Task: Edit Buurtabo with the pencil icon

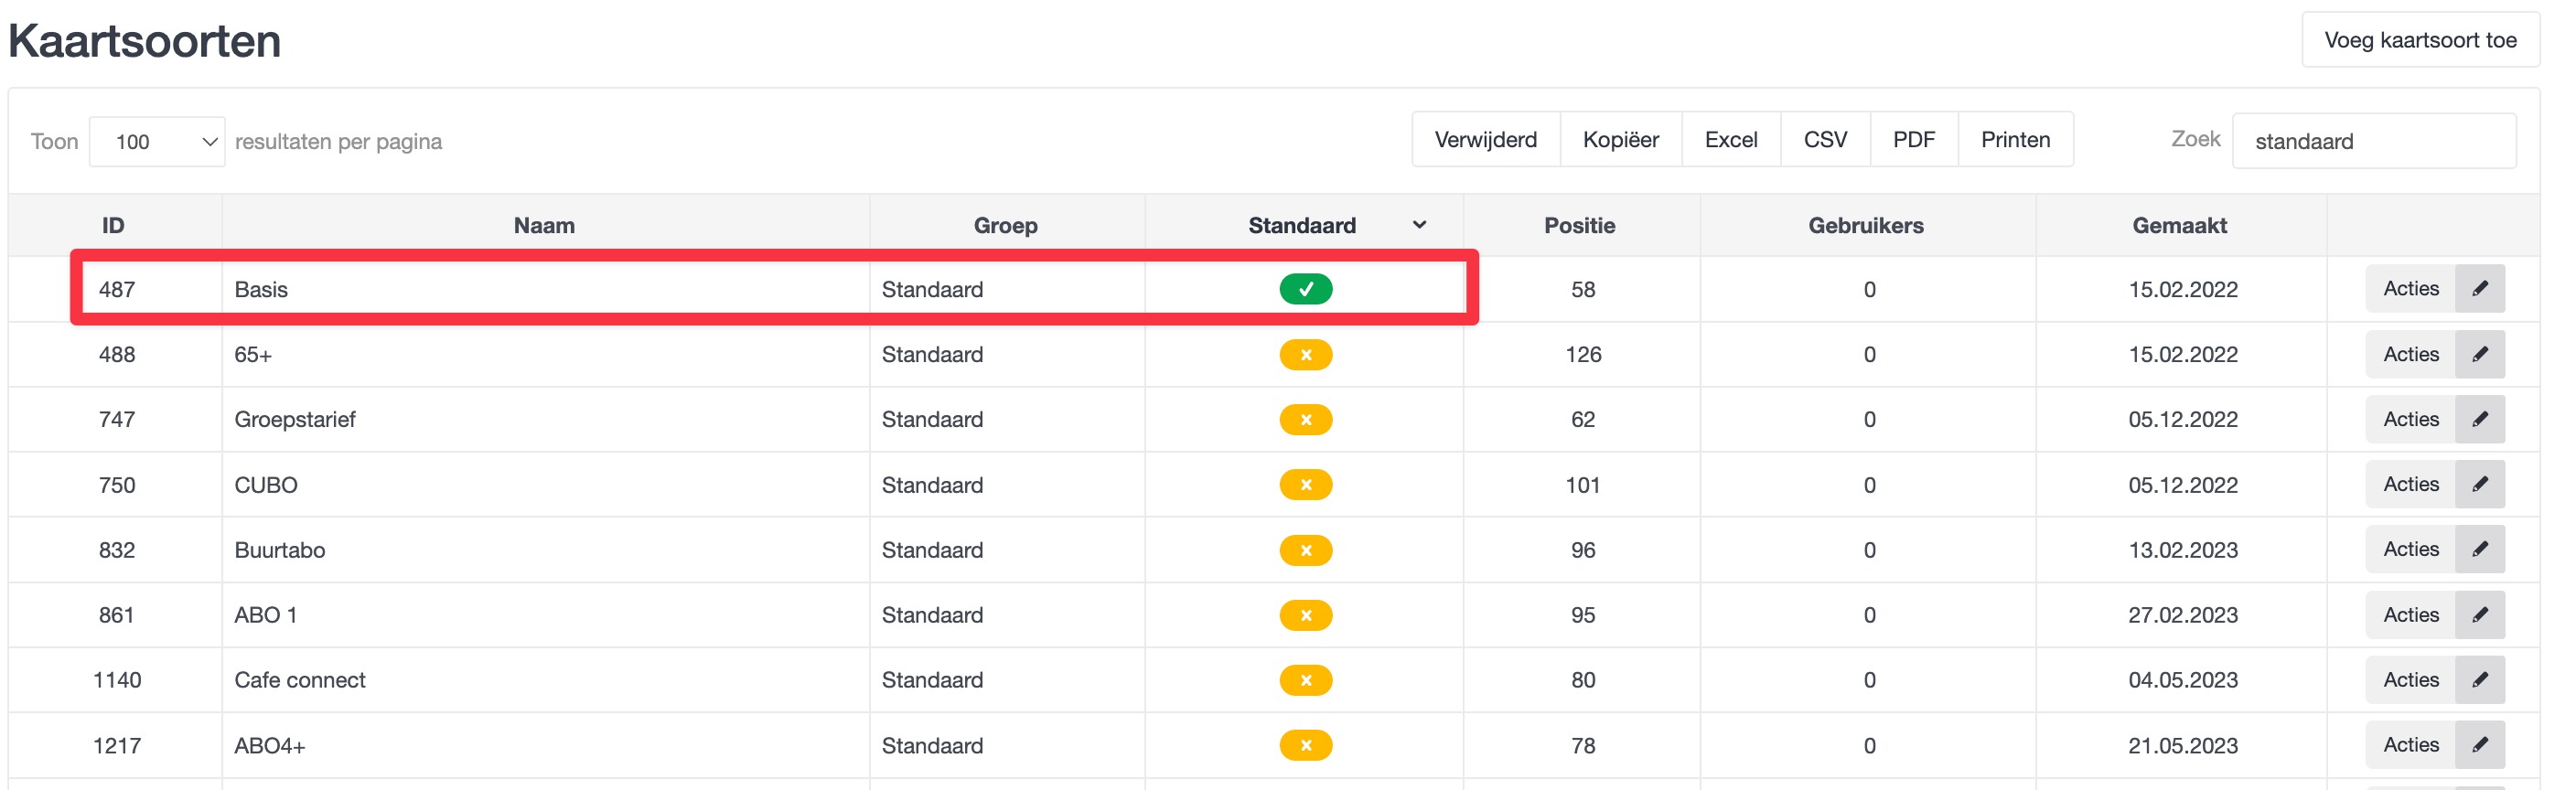Action: pyautogui.click(x=2479, y=549)
